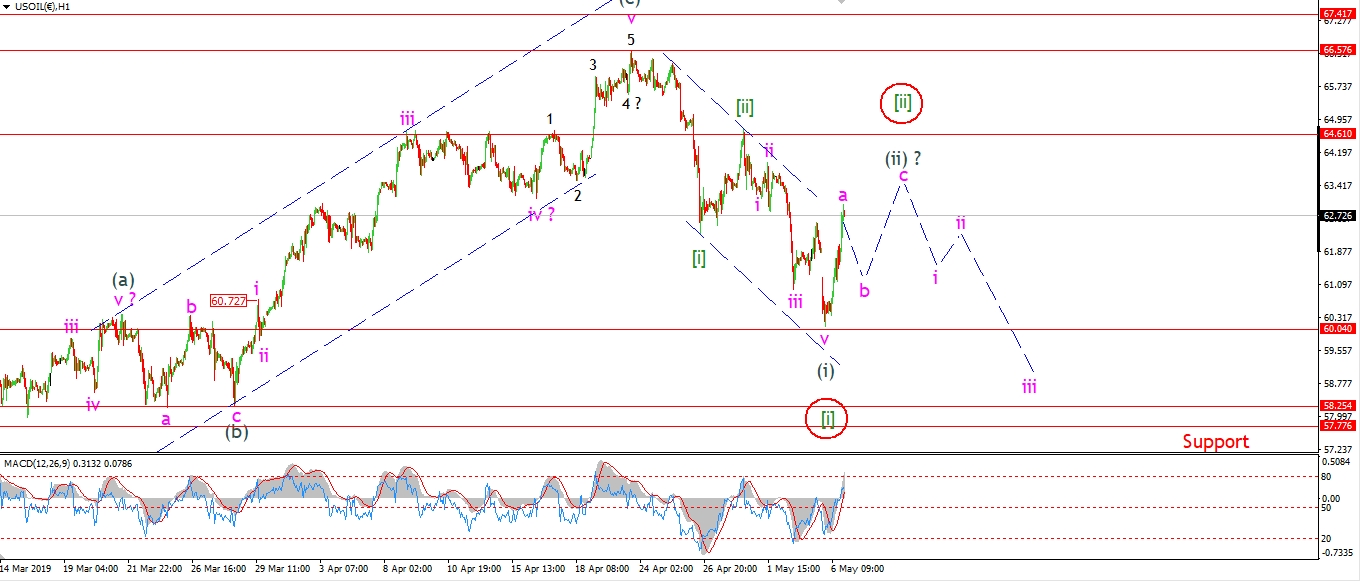Select the 57.776 support price label
1361x581 pixels.
1338,426
